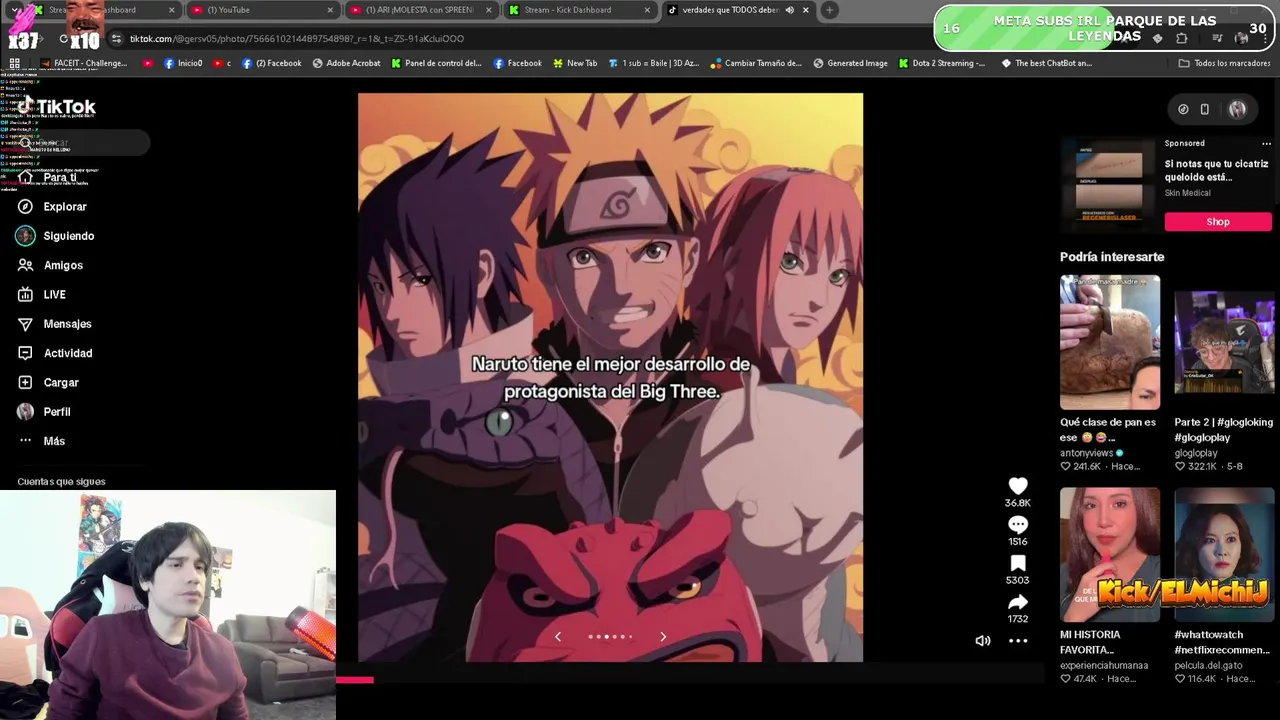Save the post with the bookmark icon
This screenshot has height=720, width=1280.
click(x=1018, y=563)
